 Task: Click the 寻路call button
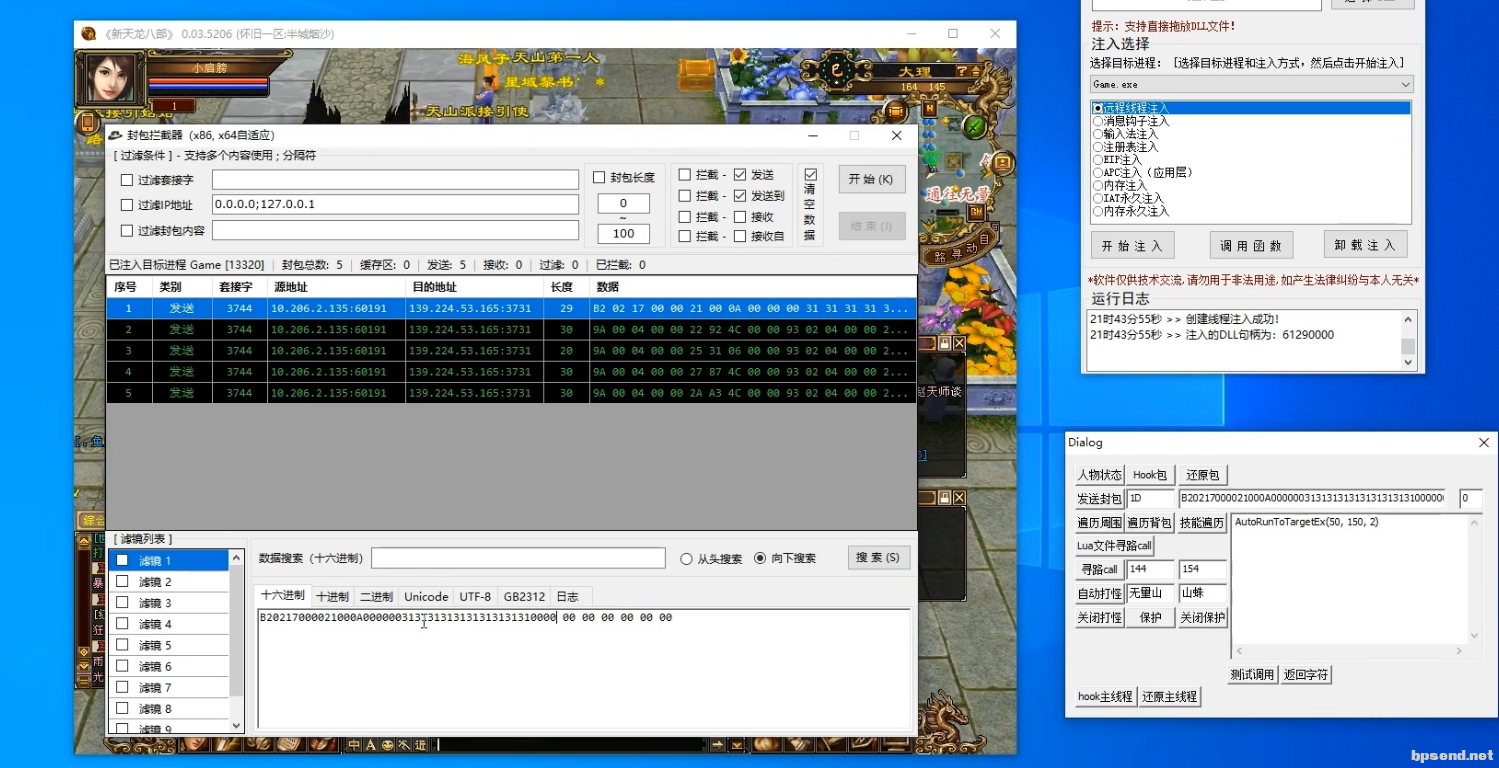(x=1100, y=569)
